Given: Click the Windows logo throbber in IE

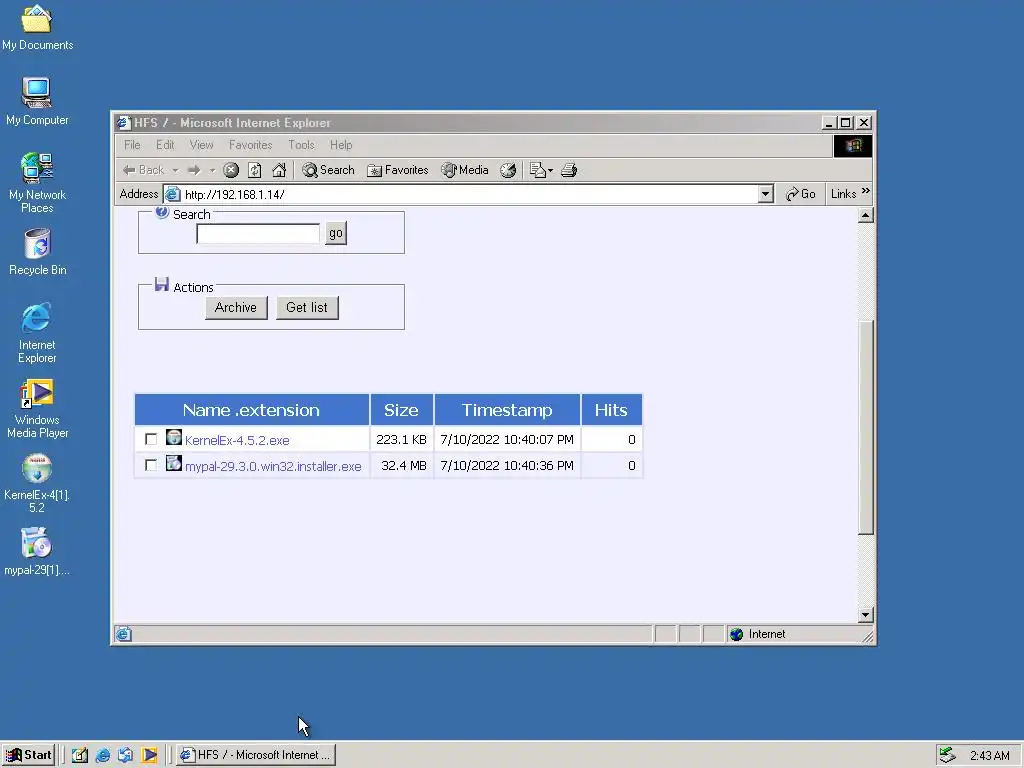Looking at the screenshot, I should point(853,146).
